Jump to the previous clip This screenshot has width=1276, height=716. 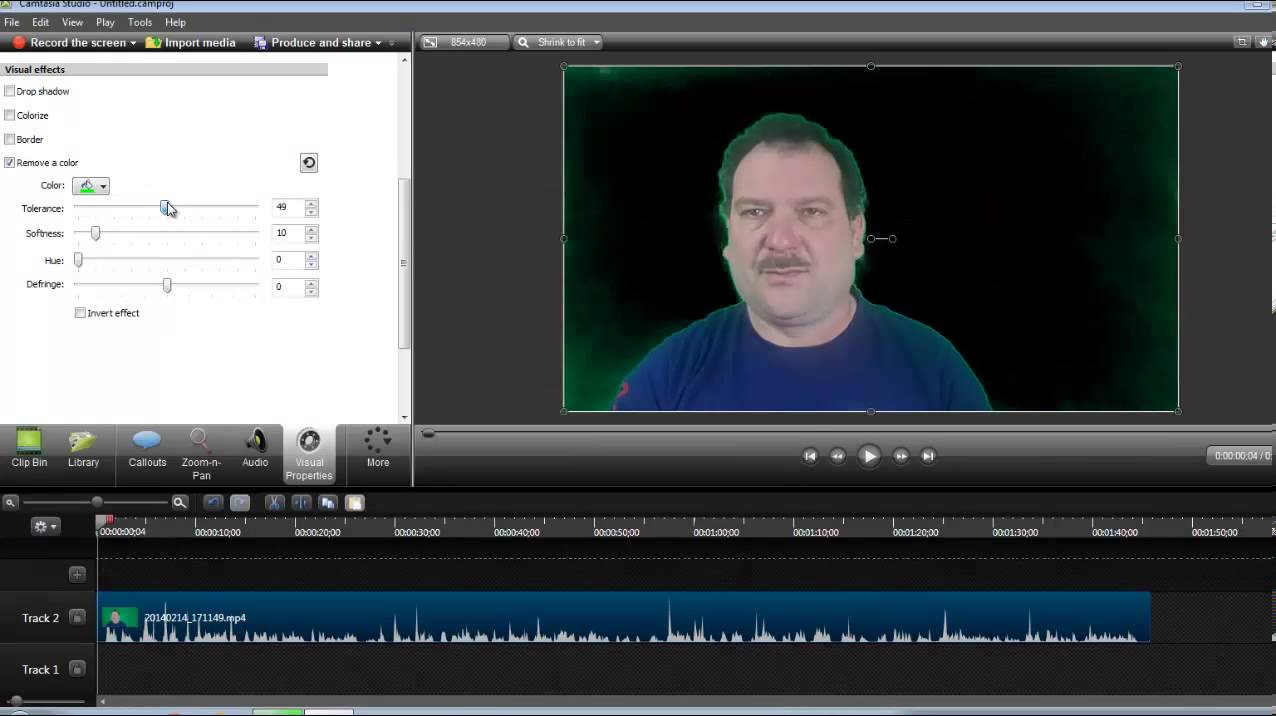click(x=810, y=456)
